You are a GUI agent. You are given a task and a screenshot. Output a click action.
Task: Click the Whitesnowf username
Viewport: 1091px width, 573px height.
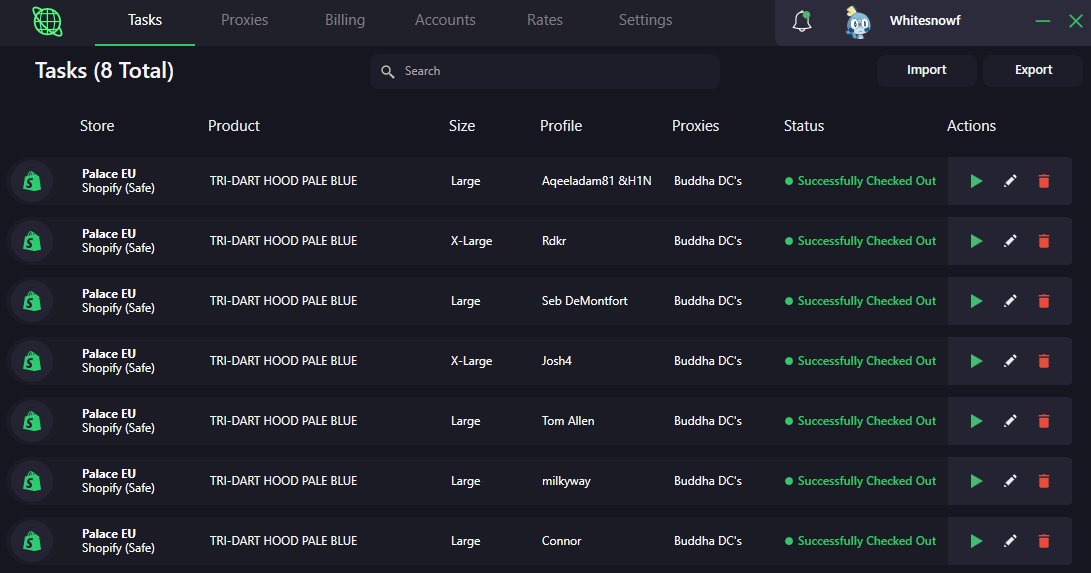[925, 21]
